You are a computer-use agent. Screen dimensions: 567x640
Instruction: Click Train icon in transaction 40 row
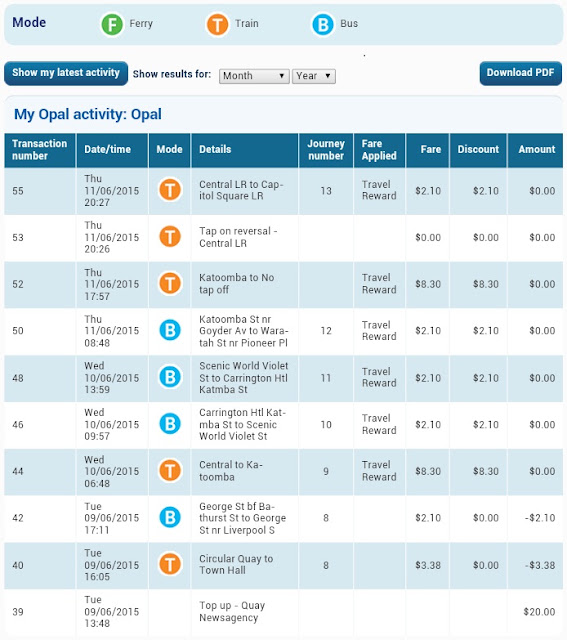170,564
